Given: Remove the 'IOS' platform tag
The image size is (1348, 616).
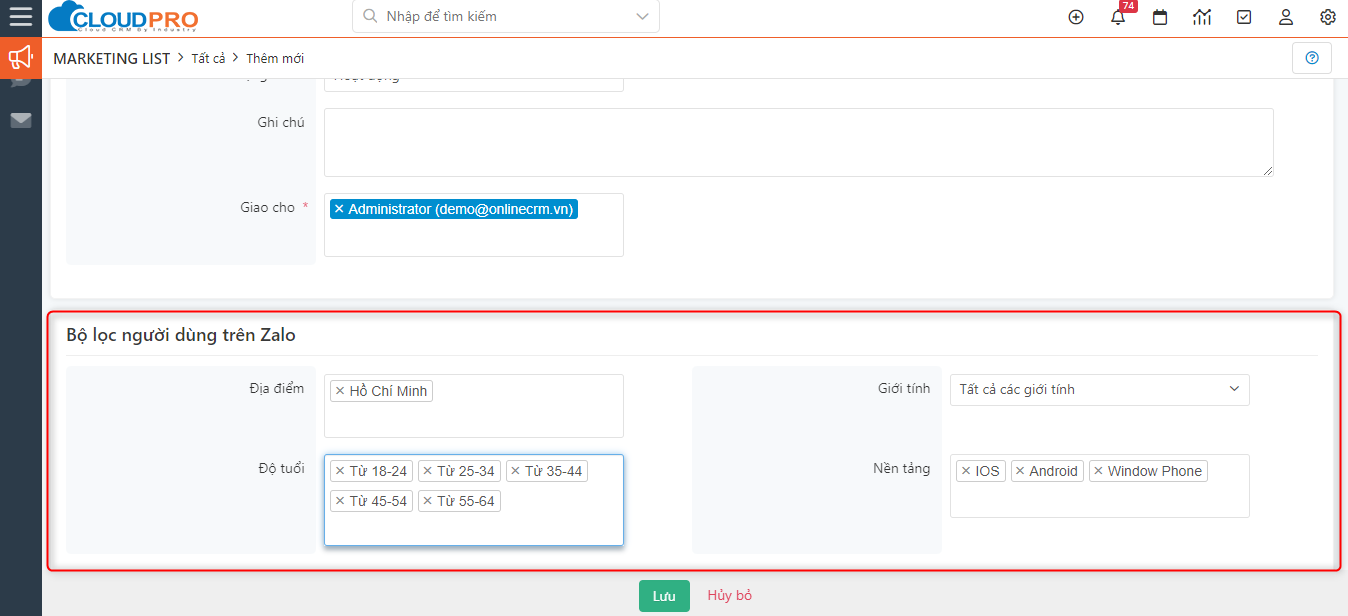Looking at the screenshot, I should 965,471.
